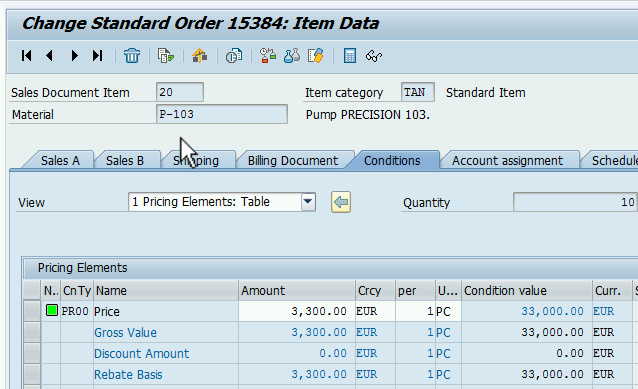Select the Conditions tab
This screenshot has width=638, height=389.
pyautogui.click(x=392, y=160)
